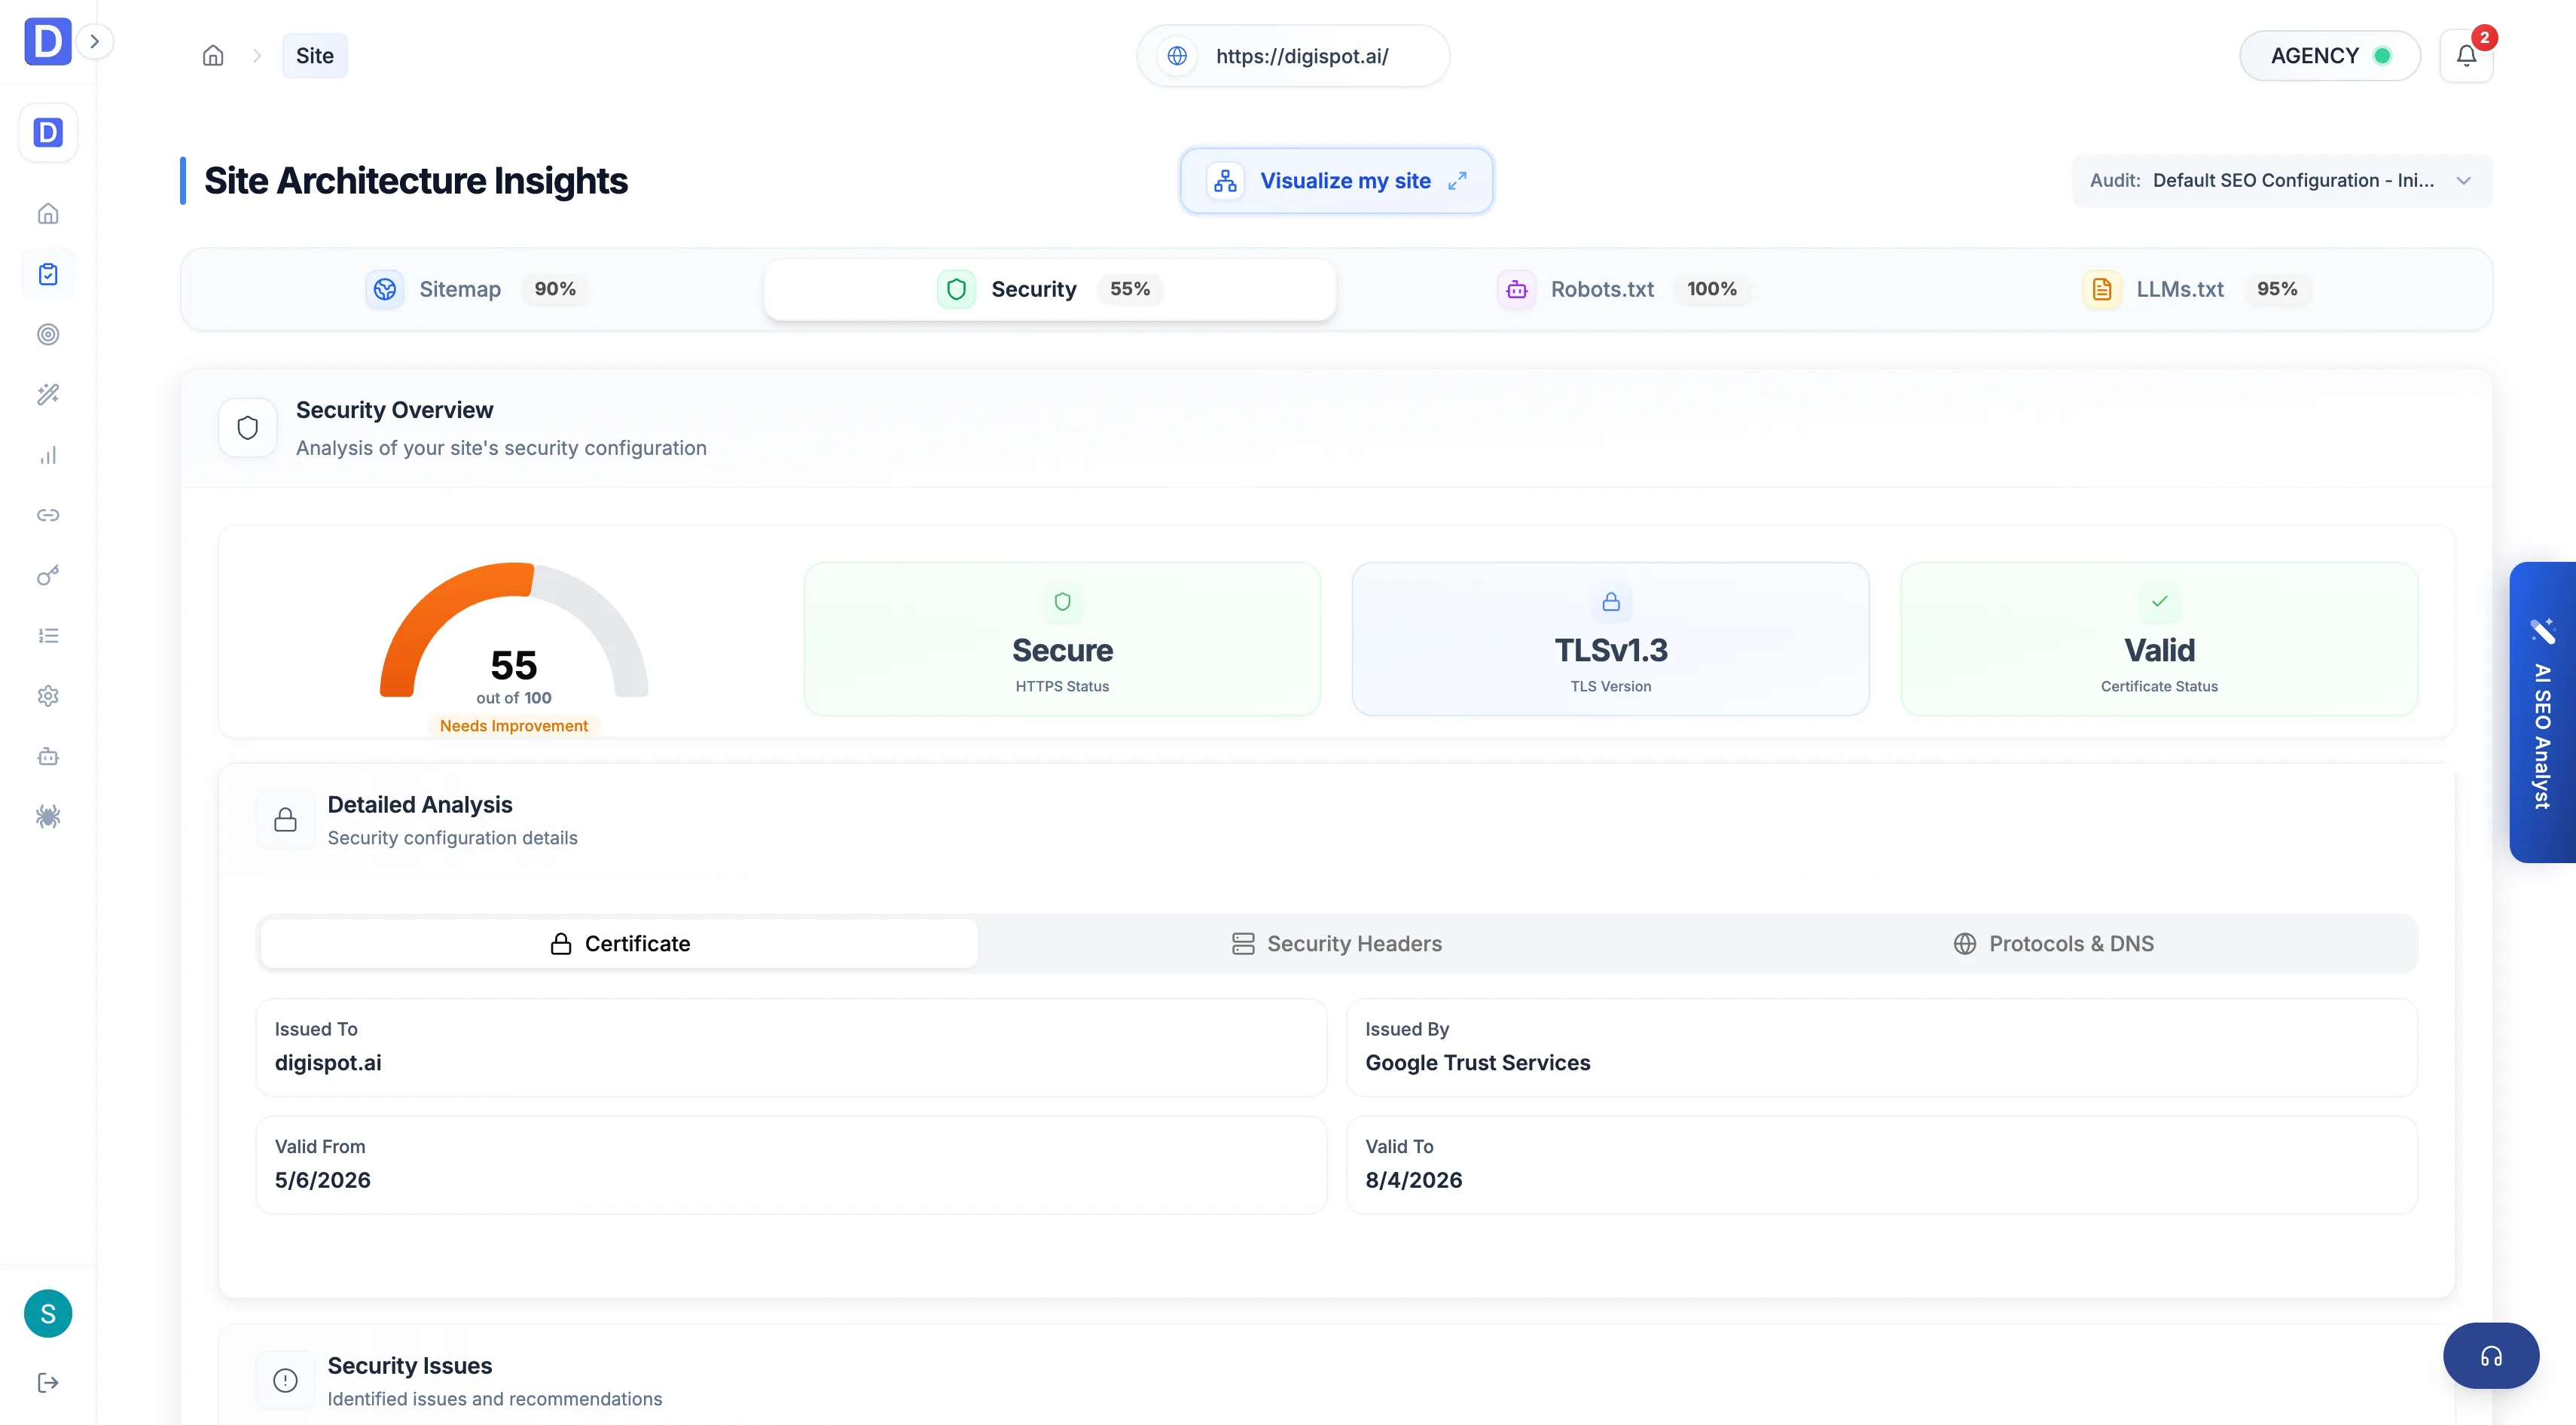Click the Valid To 8/4/2026 date
Screen dimensions: 2576x1425
(x=1413, y=1180)
